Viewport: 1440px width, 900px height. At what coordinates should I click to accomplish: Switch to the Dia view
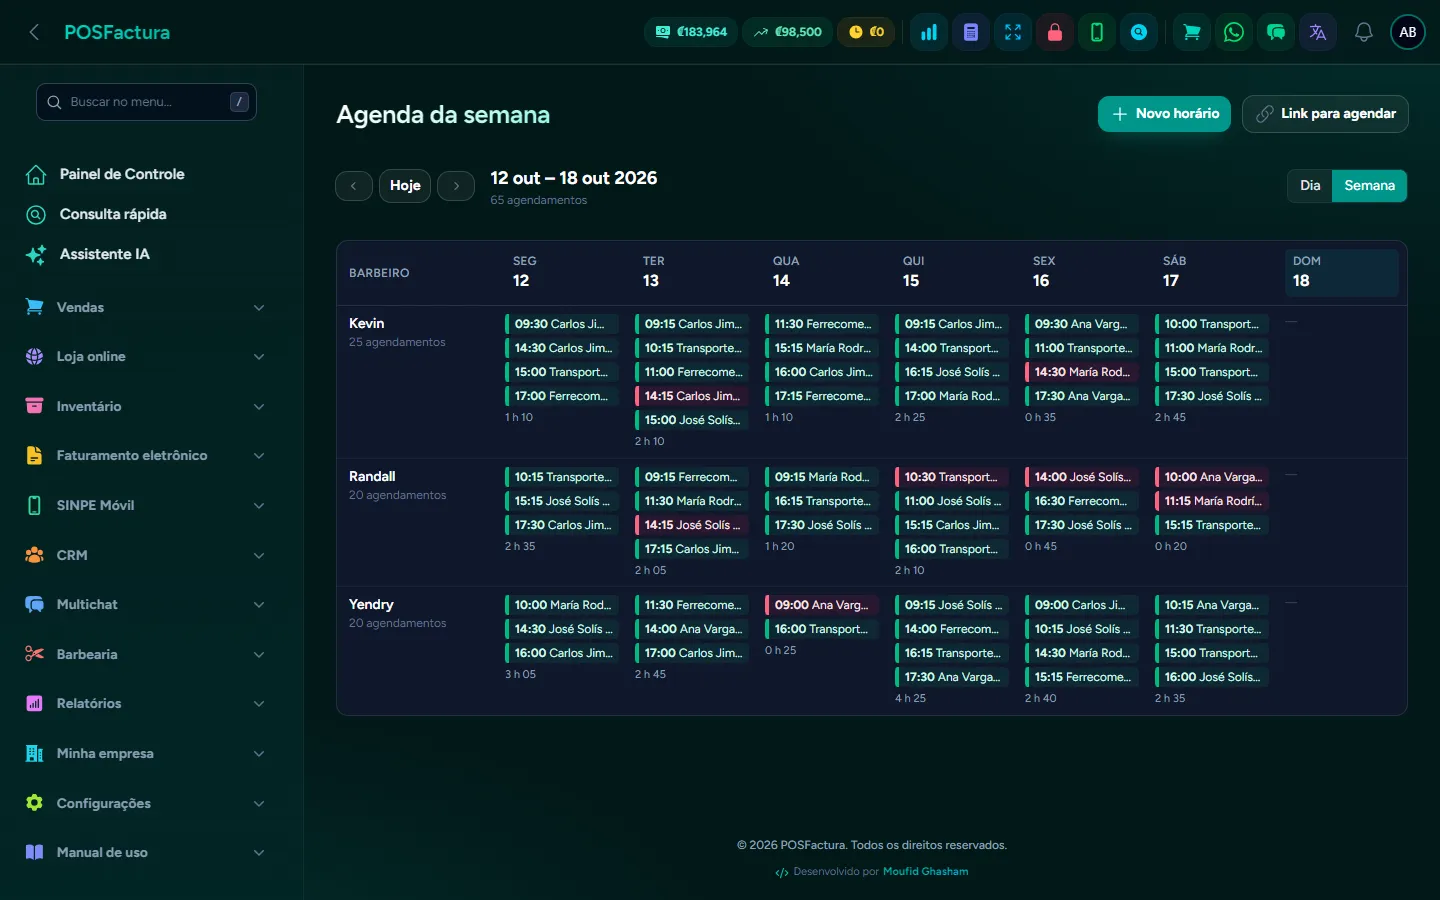click(x=1310, y=186)
